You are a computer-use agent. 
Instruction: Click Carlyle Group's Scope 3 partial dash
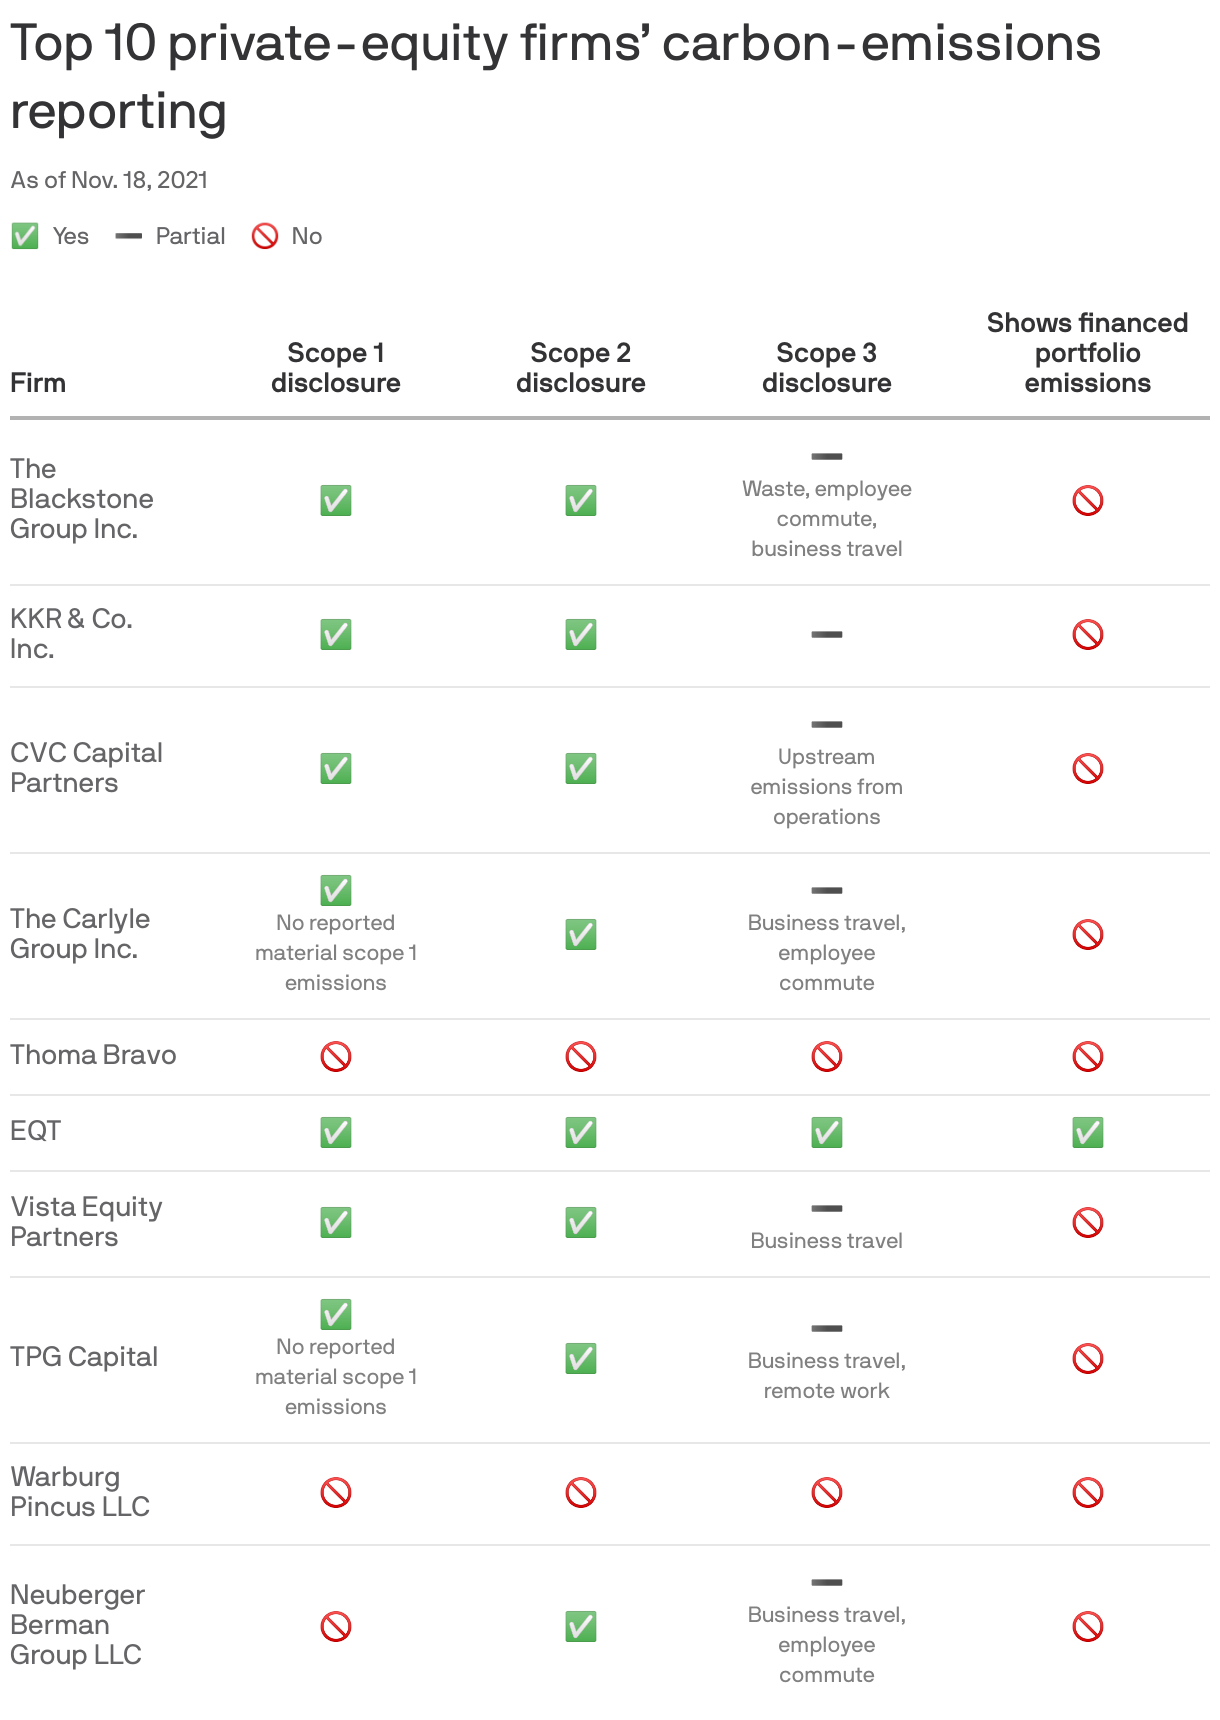pyautogui.click(x=827, y=890)
